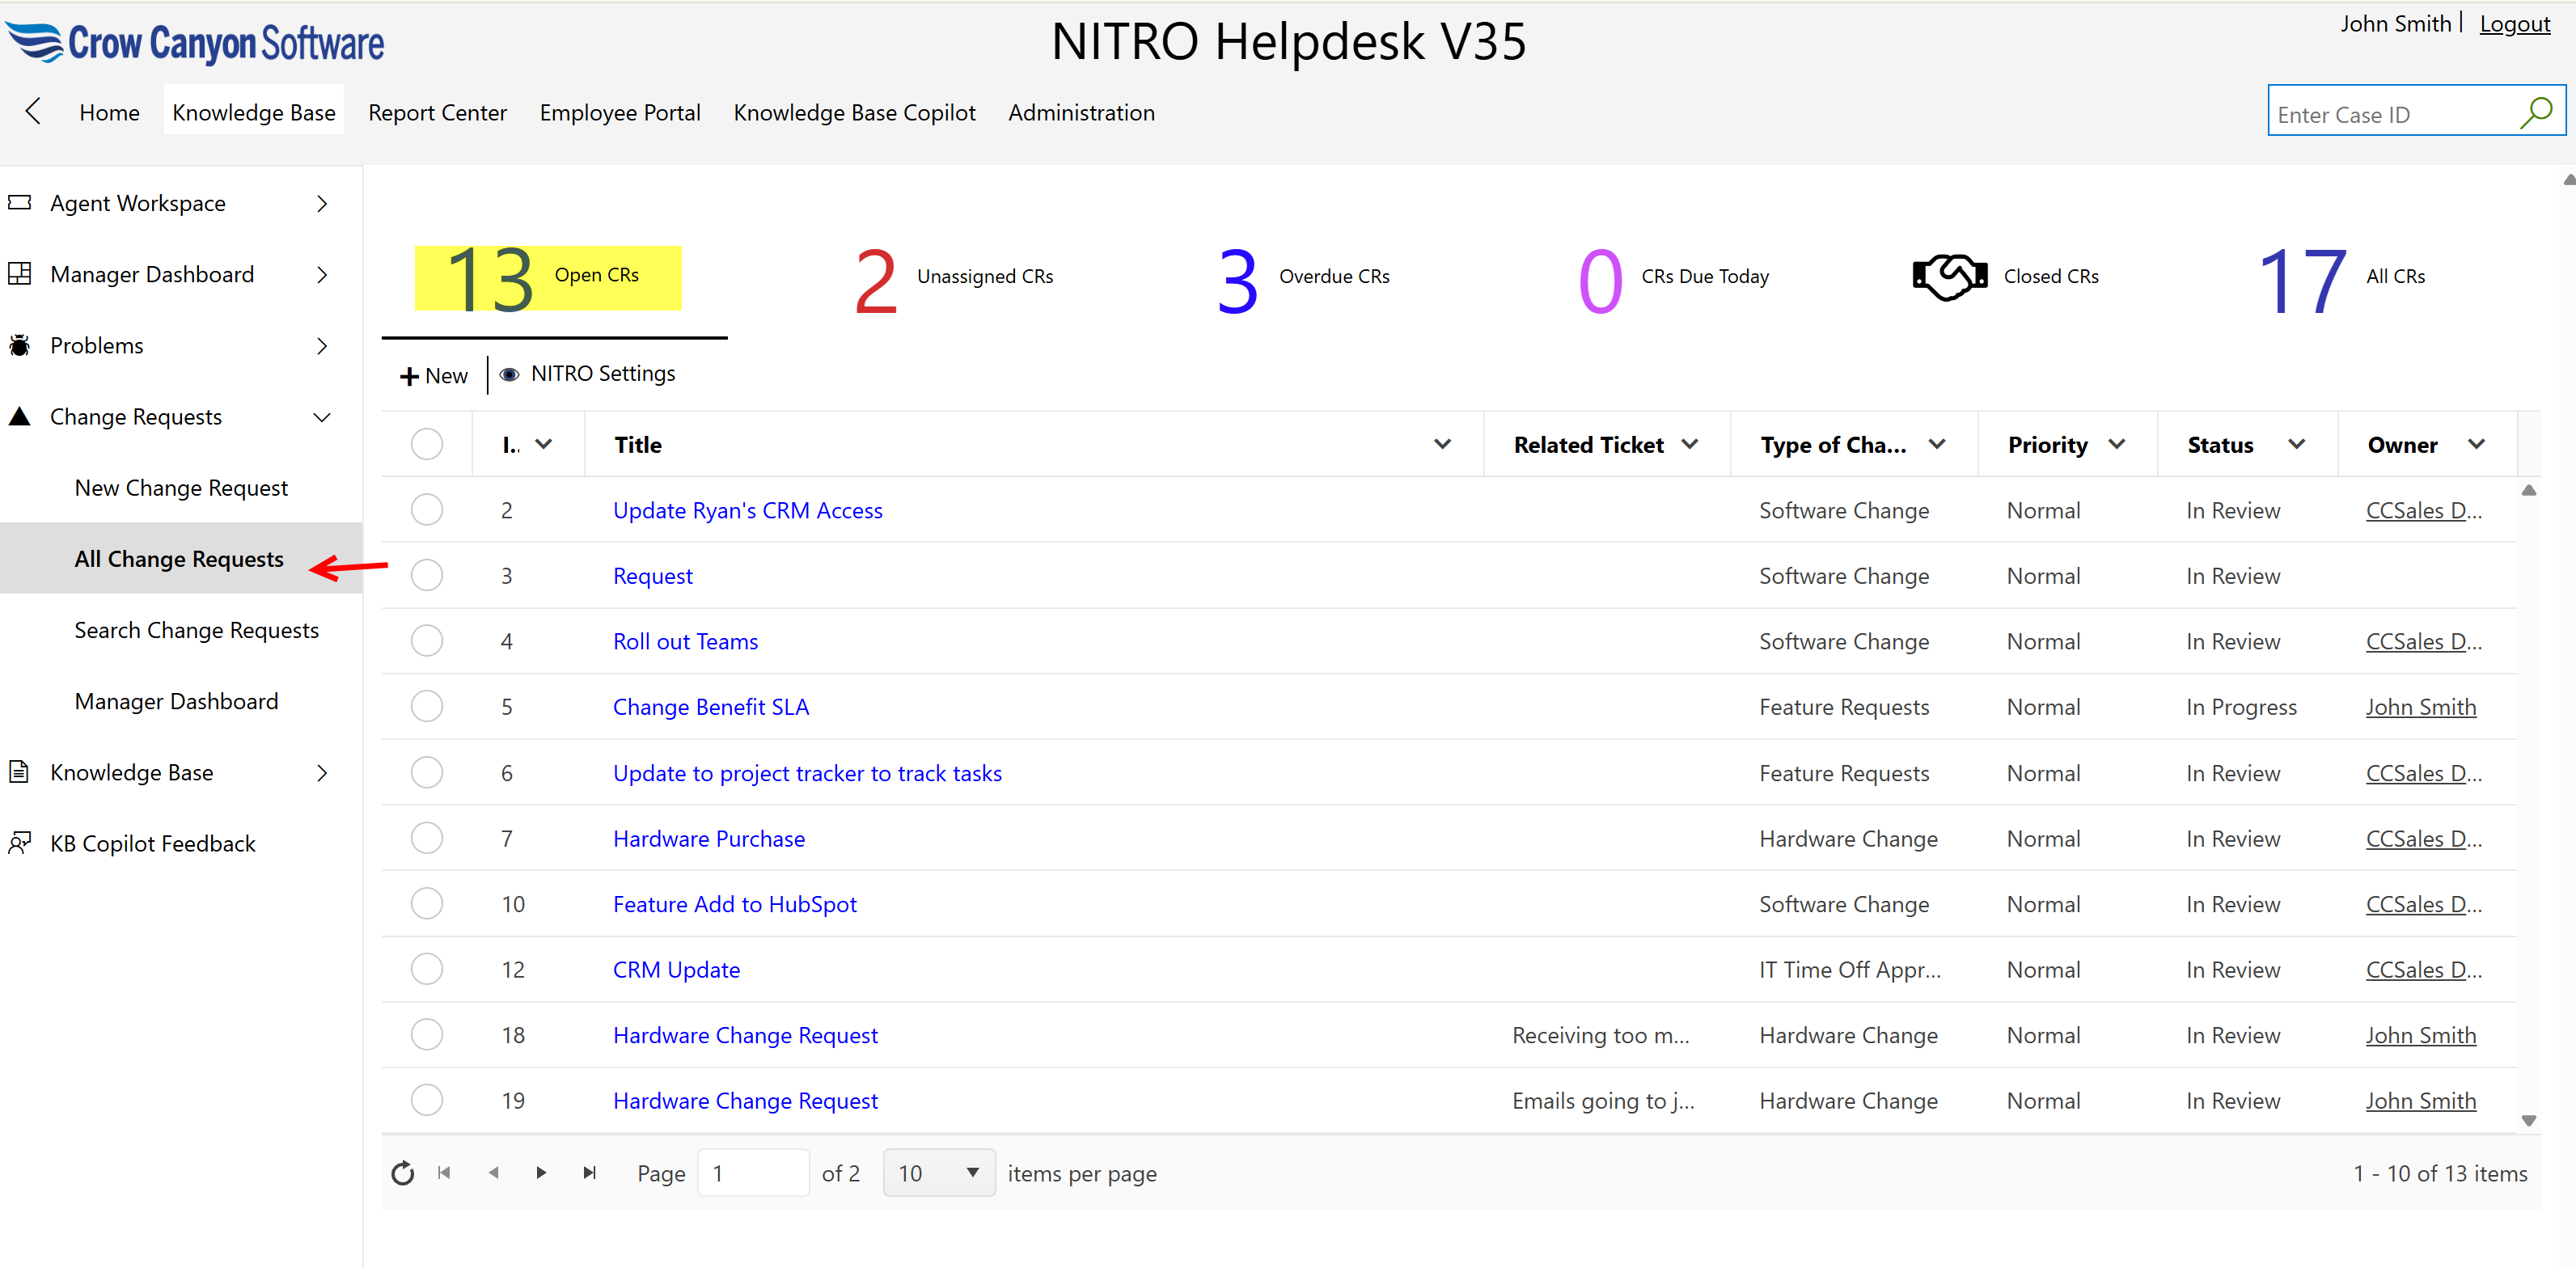This screenshot has width=2576, height=1268.
Task: Open NITRO Settings via the eye icon
Action: coord(510,374)
